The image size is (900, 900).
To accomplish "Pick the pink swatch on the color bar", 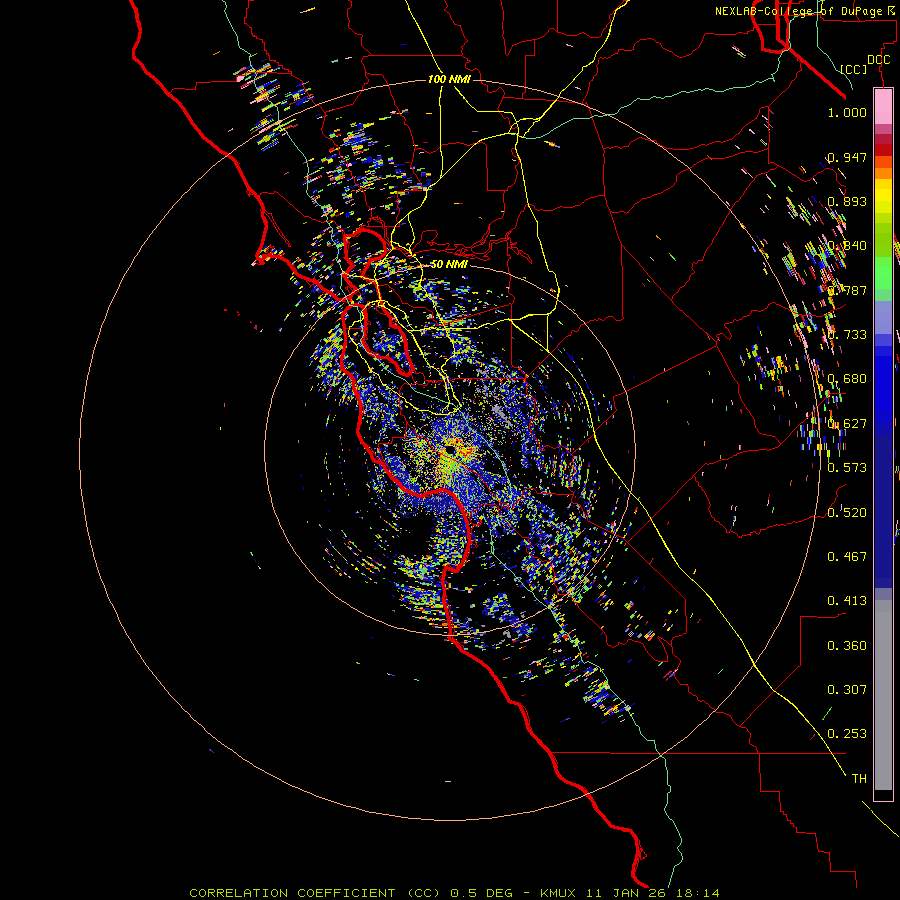I will (883, 107).
